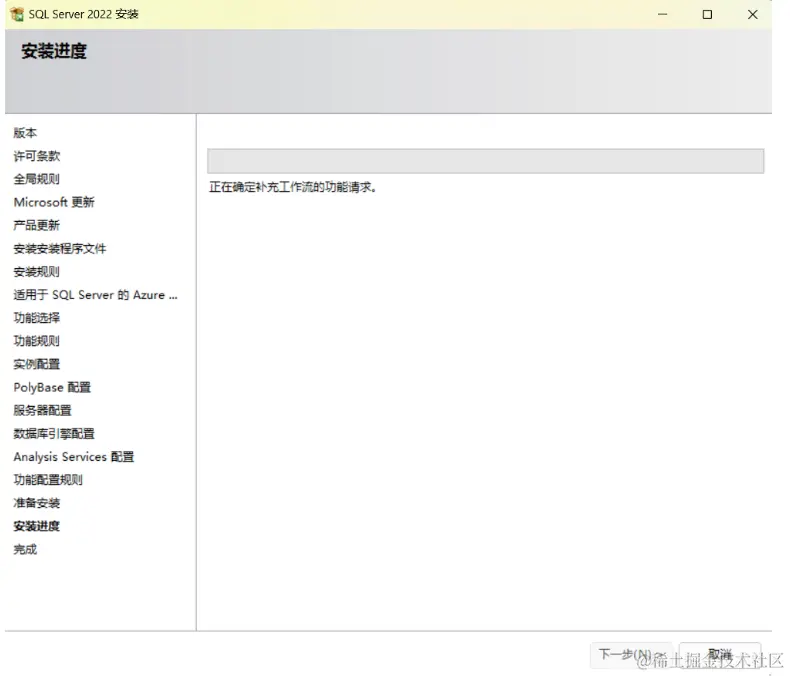Select the 服务器配置 step
Viewport: 790px width, 676px height.
click(42, 411)
